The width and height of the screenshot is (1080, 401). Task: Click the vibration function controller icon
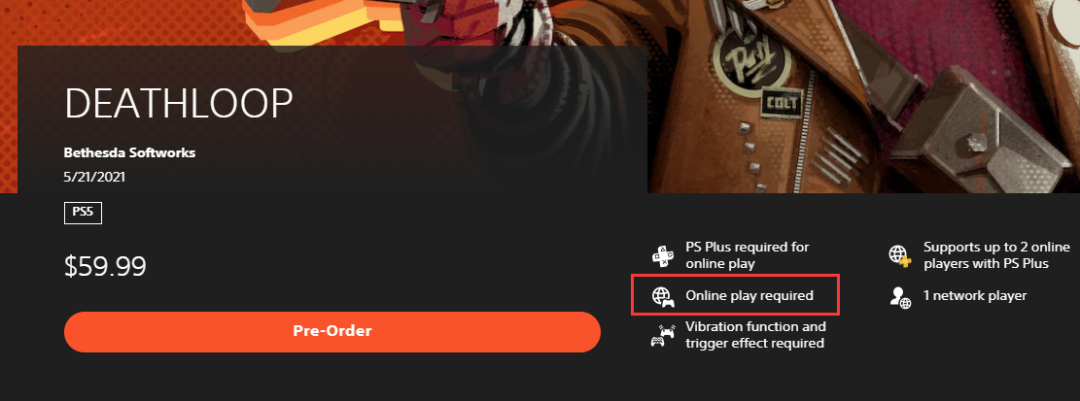tap(663, 335)
